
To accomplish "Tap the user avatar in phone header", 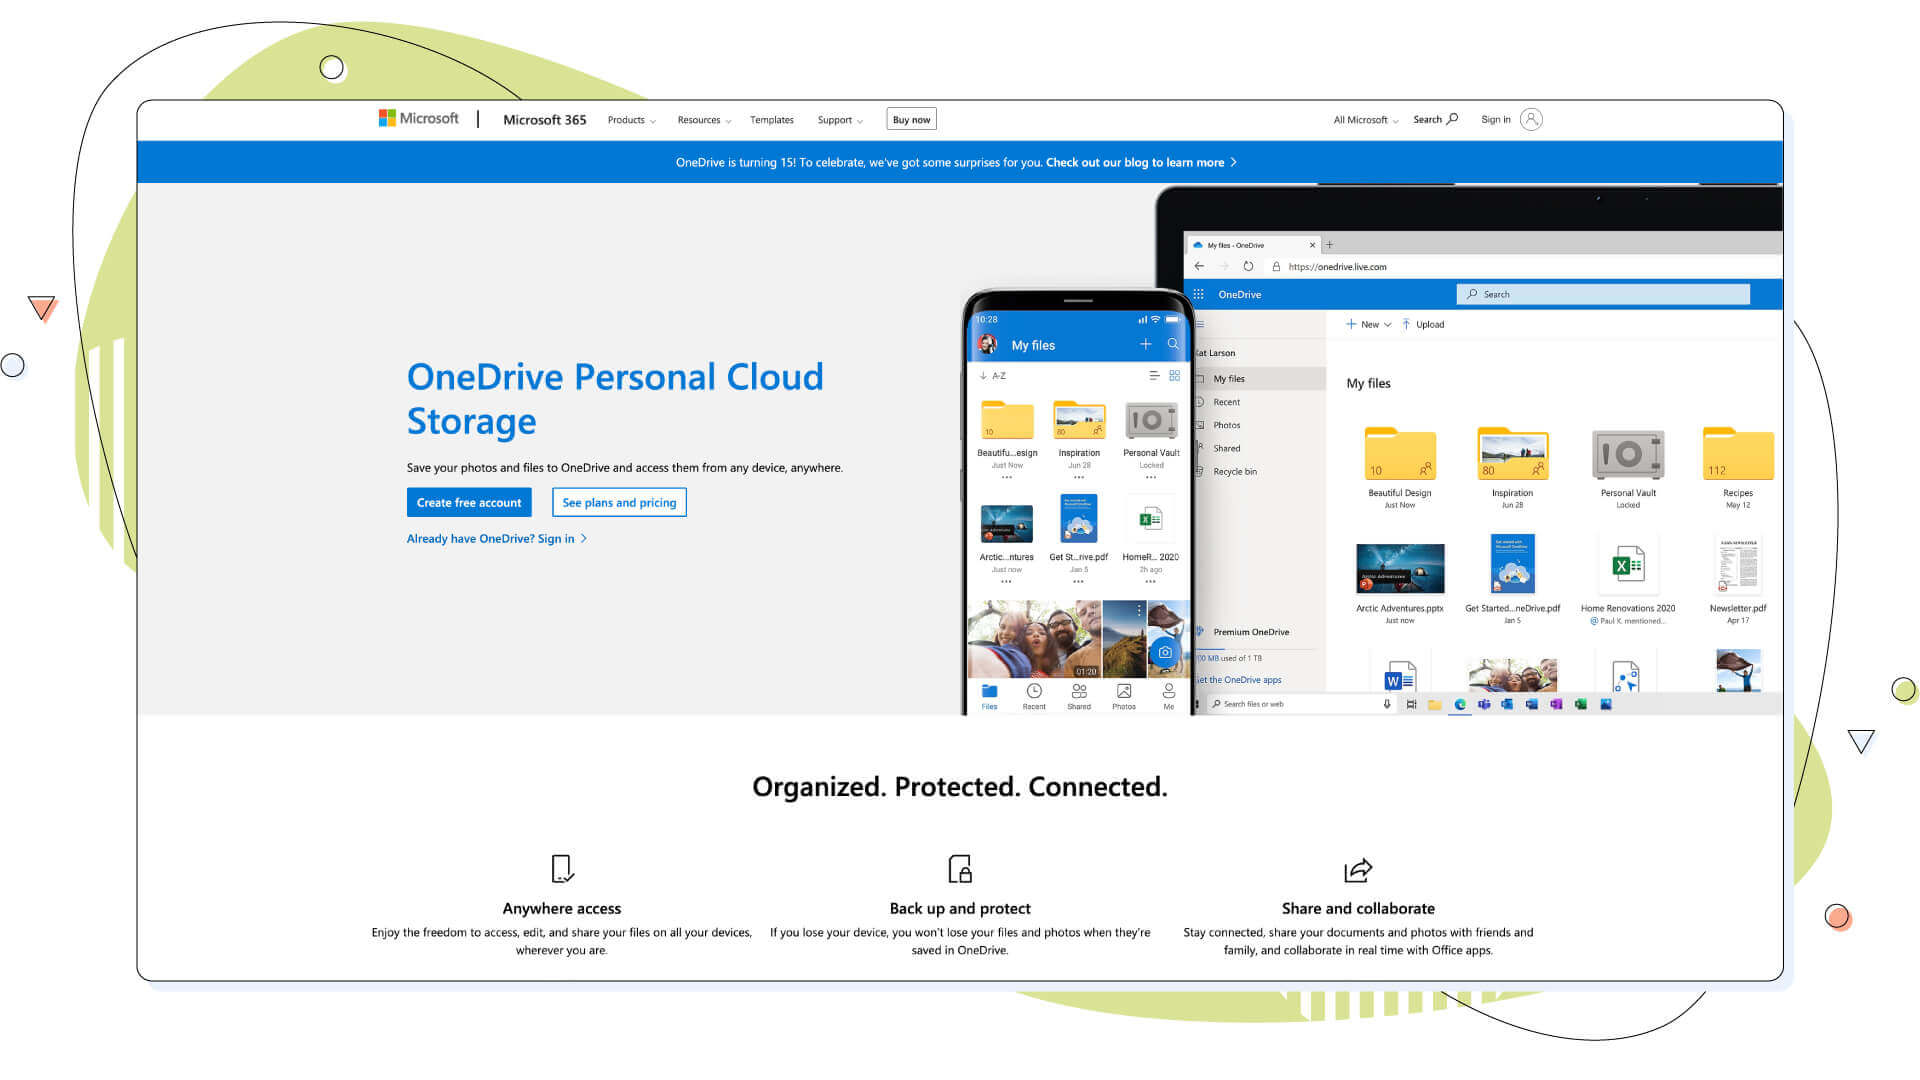I will [988, 345].
